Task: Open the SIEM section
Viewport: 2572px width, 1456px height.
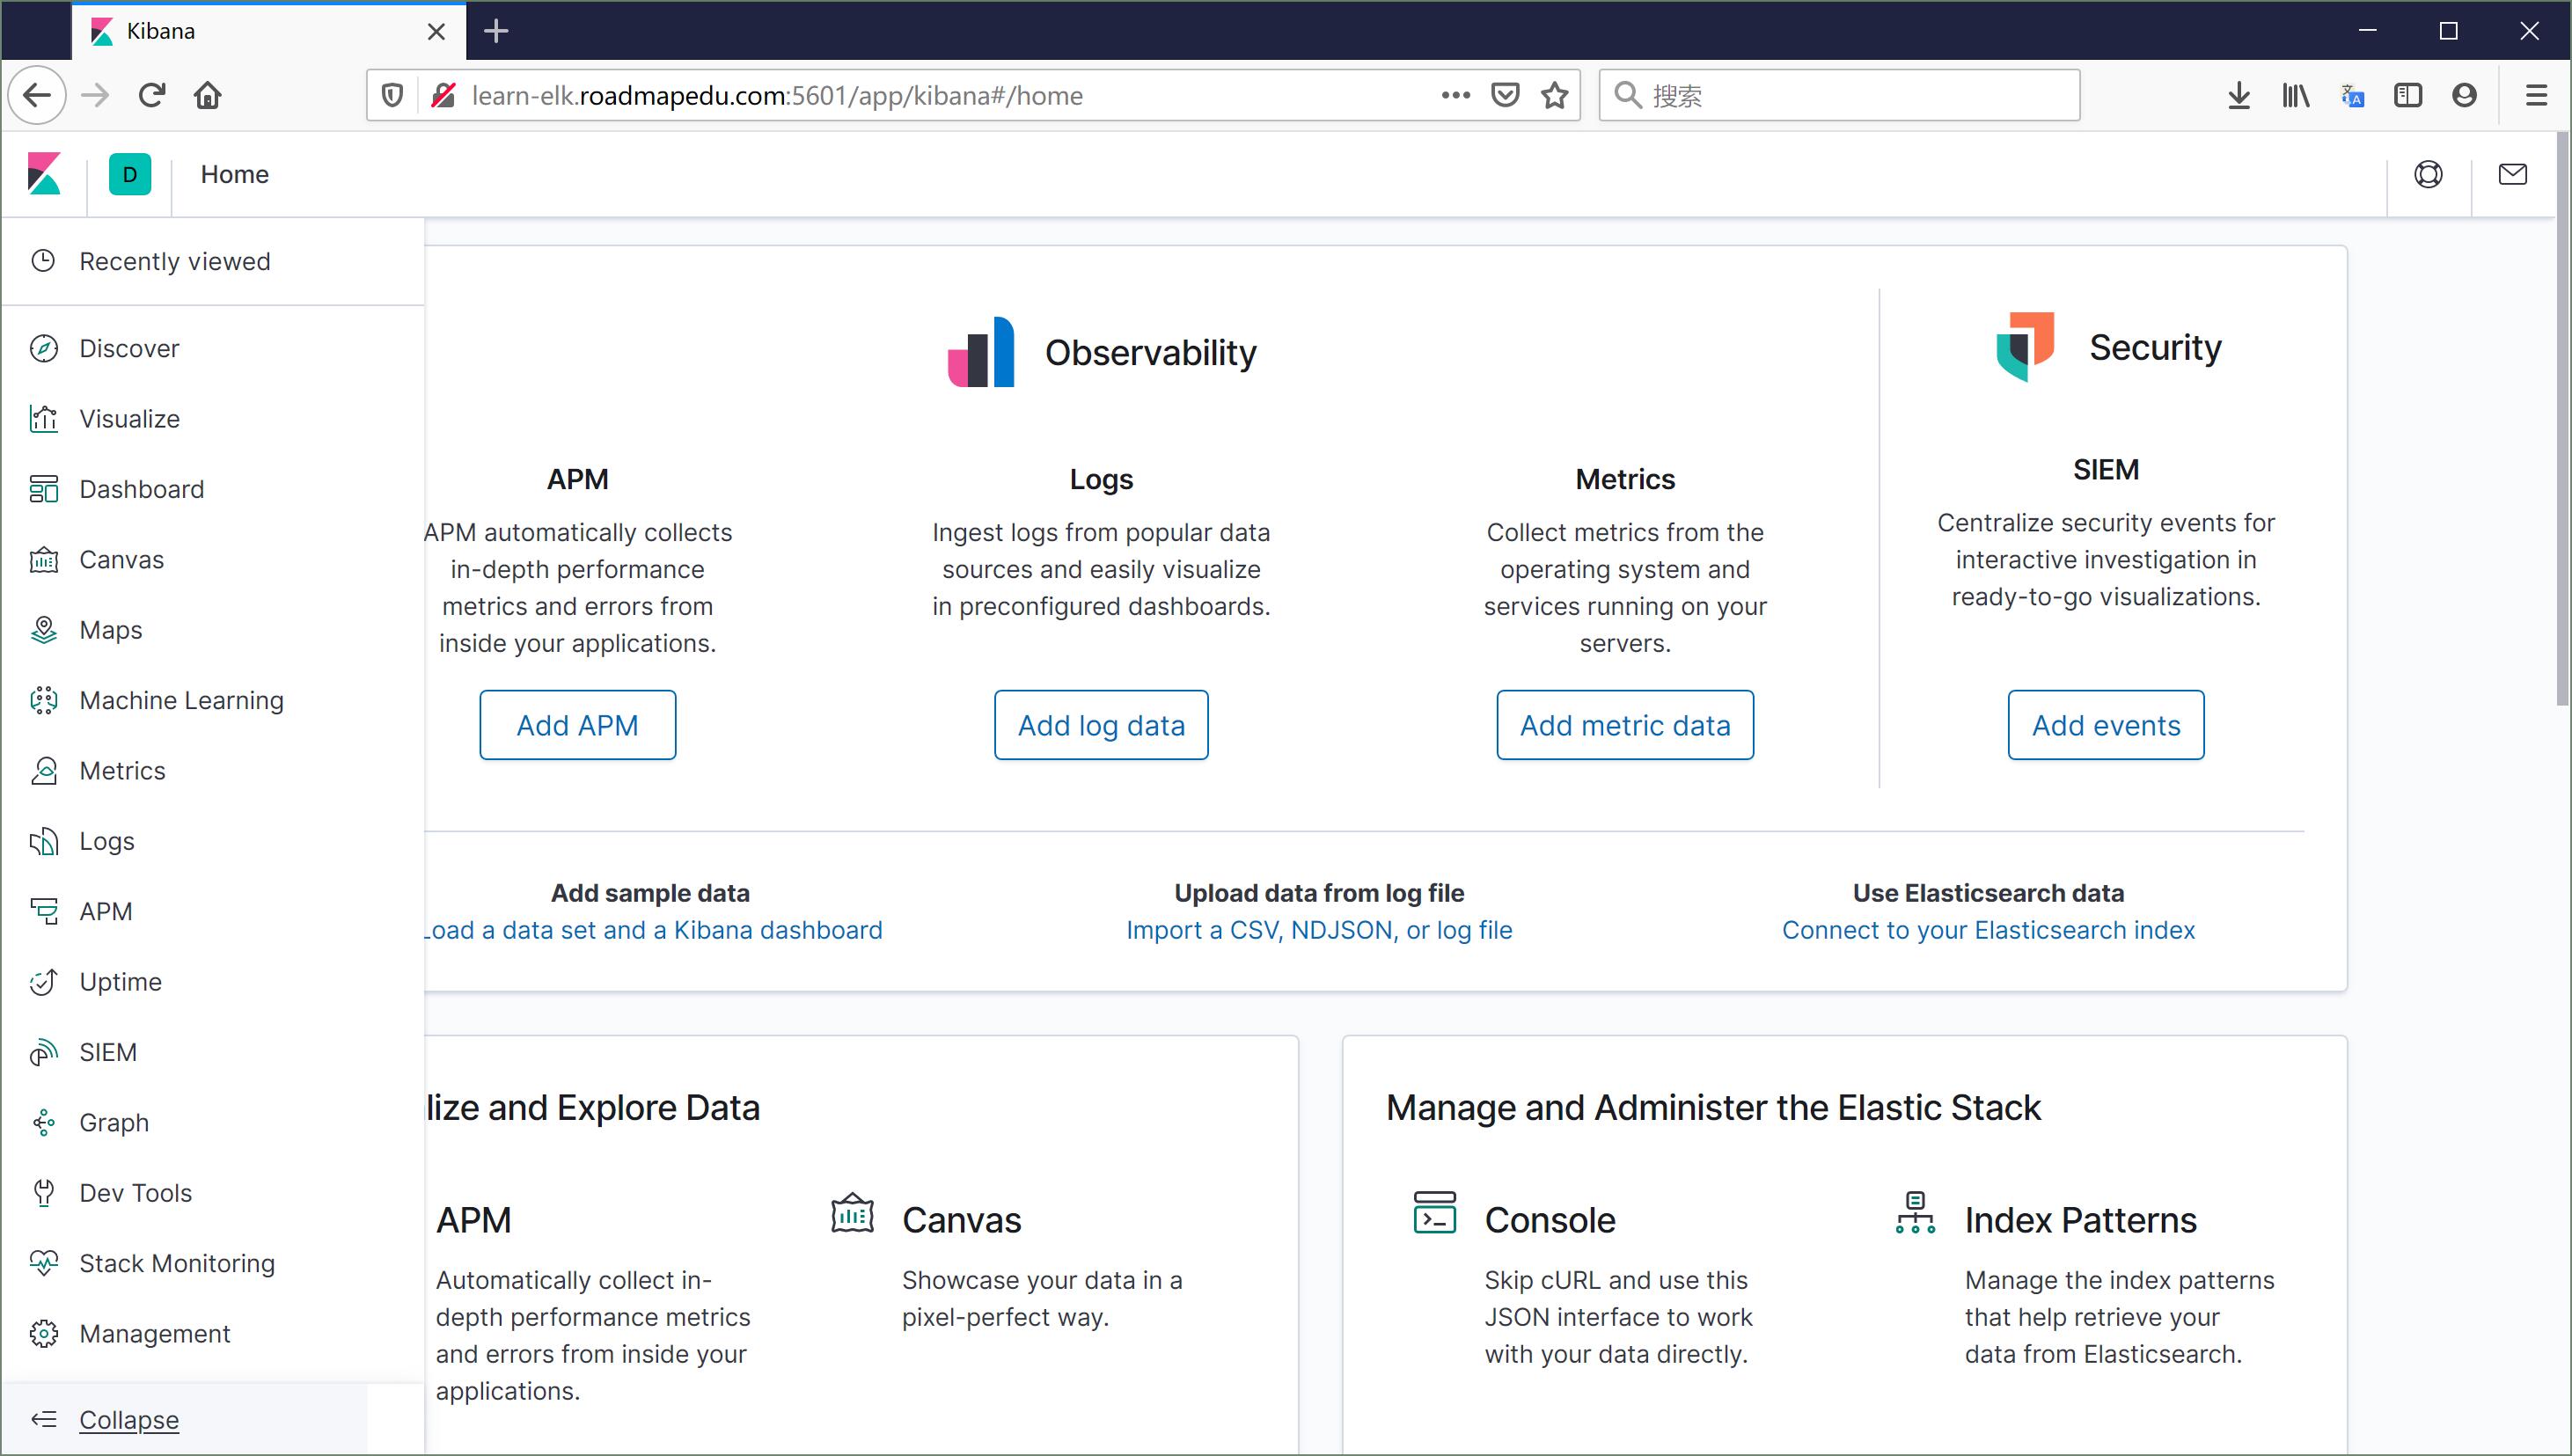Action: coord(107,1051)
